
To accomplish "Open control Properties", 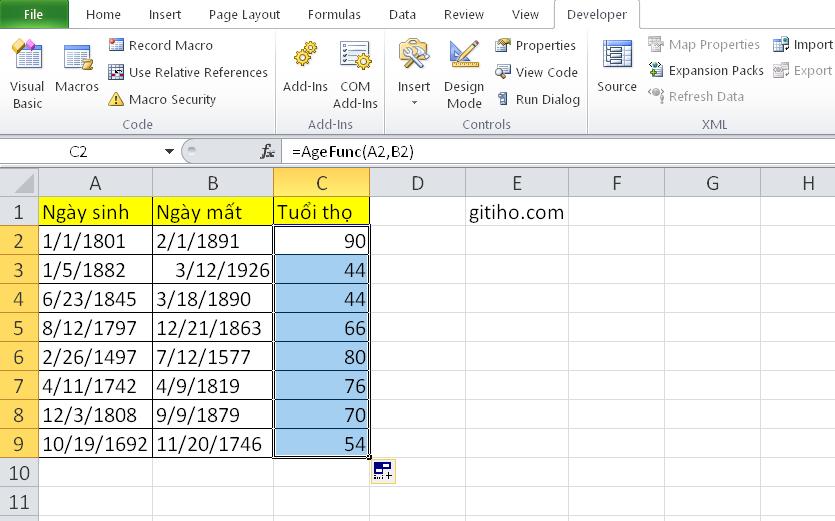I will (535, 45).
